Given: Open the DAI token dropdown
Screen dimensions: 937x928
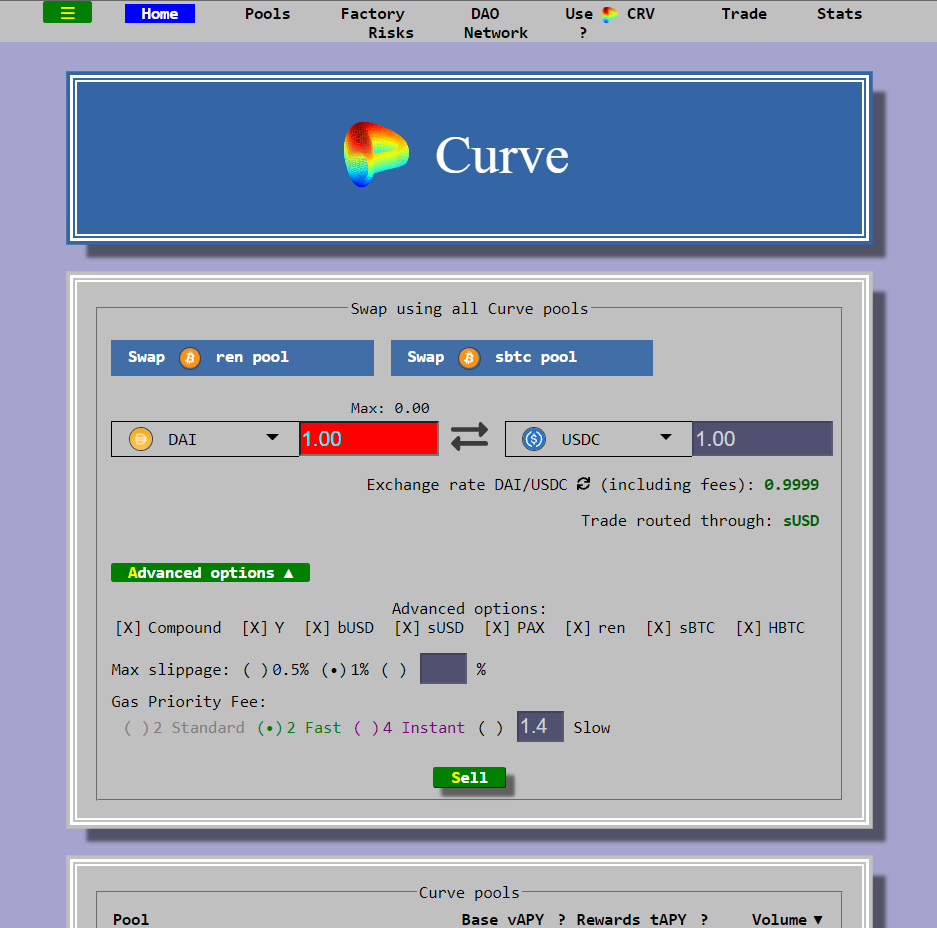Looking at the screenshot, I should click(x=205, y=439).
